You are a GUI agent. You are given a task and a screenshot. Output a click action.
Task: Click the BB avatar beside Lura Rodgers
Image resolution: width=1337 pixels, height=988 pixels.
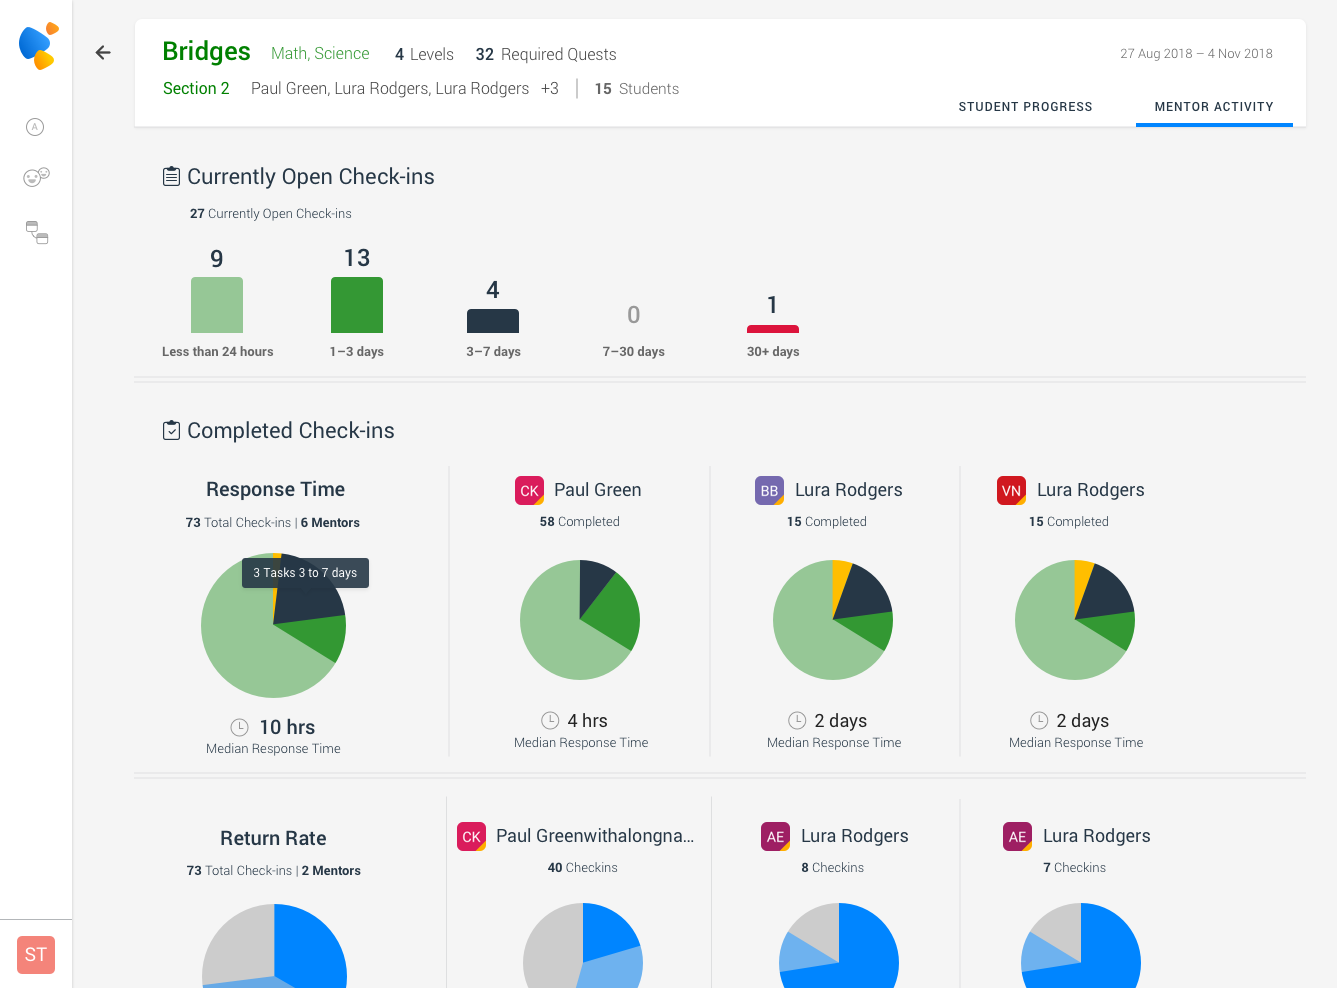click(769, 490)
